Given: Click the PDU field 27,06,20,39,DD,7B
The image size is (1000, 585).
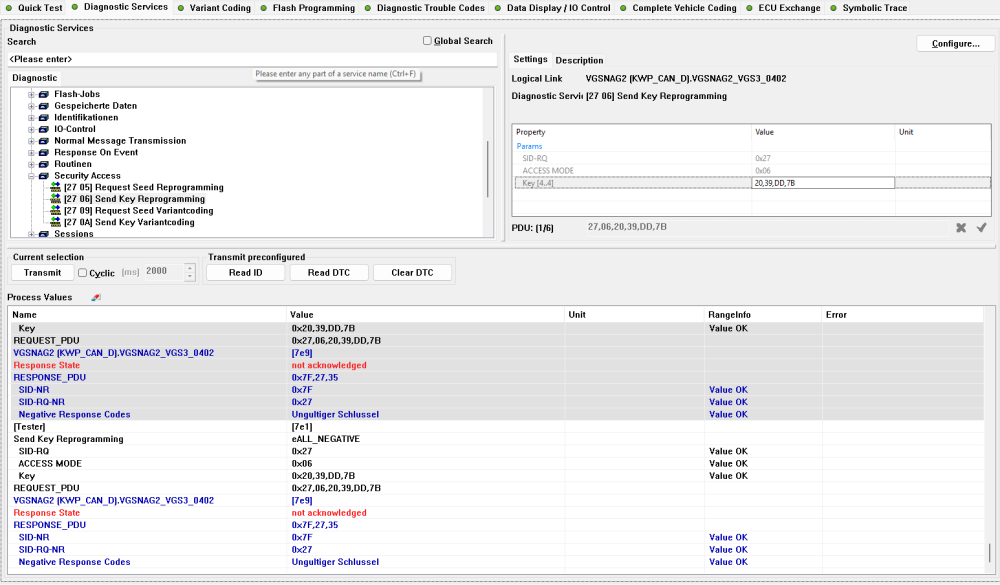Looking at the screenshot, I should point(767,227).
